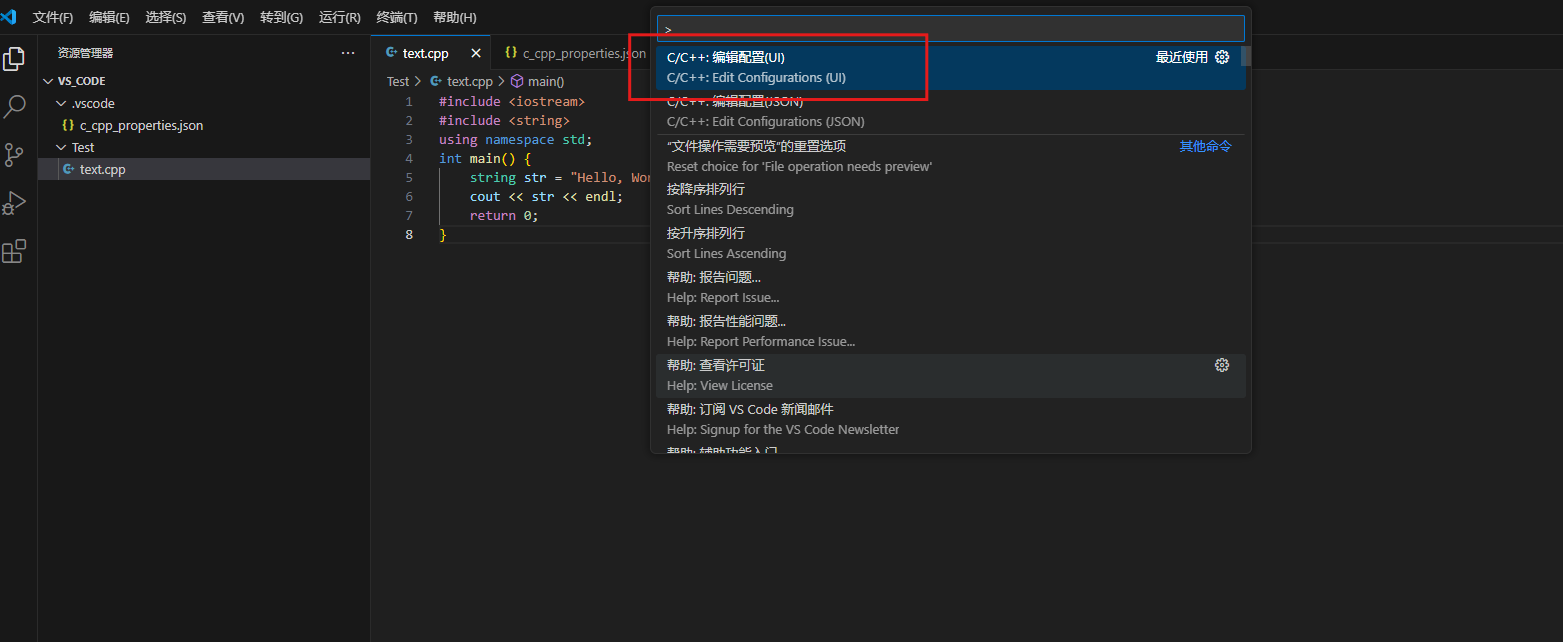Click line number 4 in the gutter

point(409,159)
